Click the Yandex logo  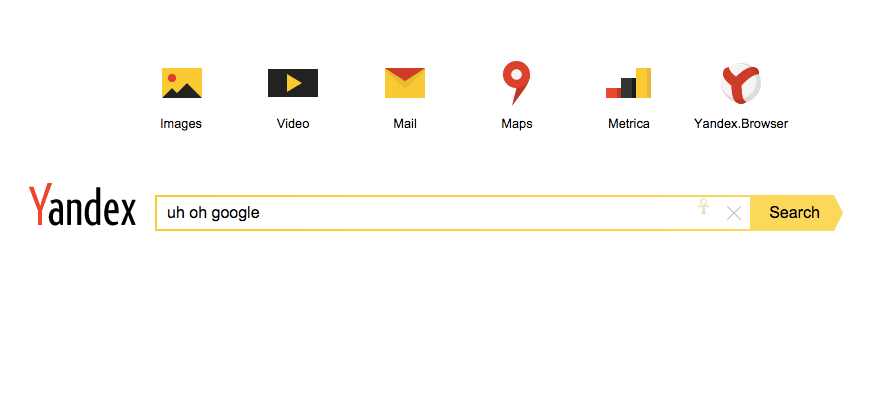point(82,206)
